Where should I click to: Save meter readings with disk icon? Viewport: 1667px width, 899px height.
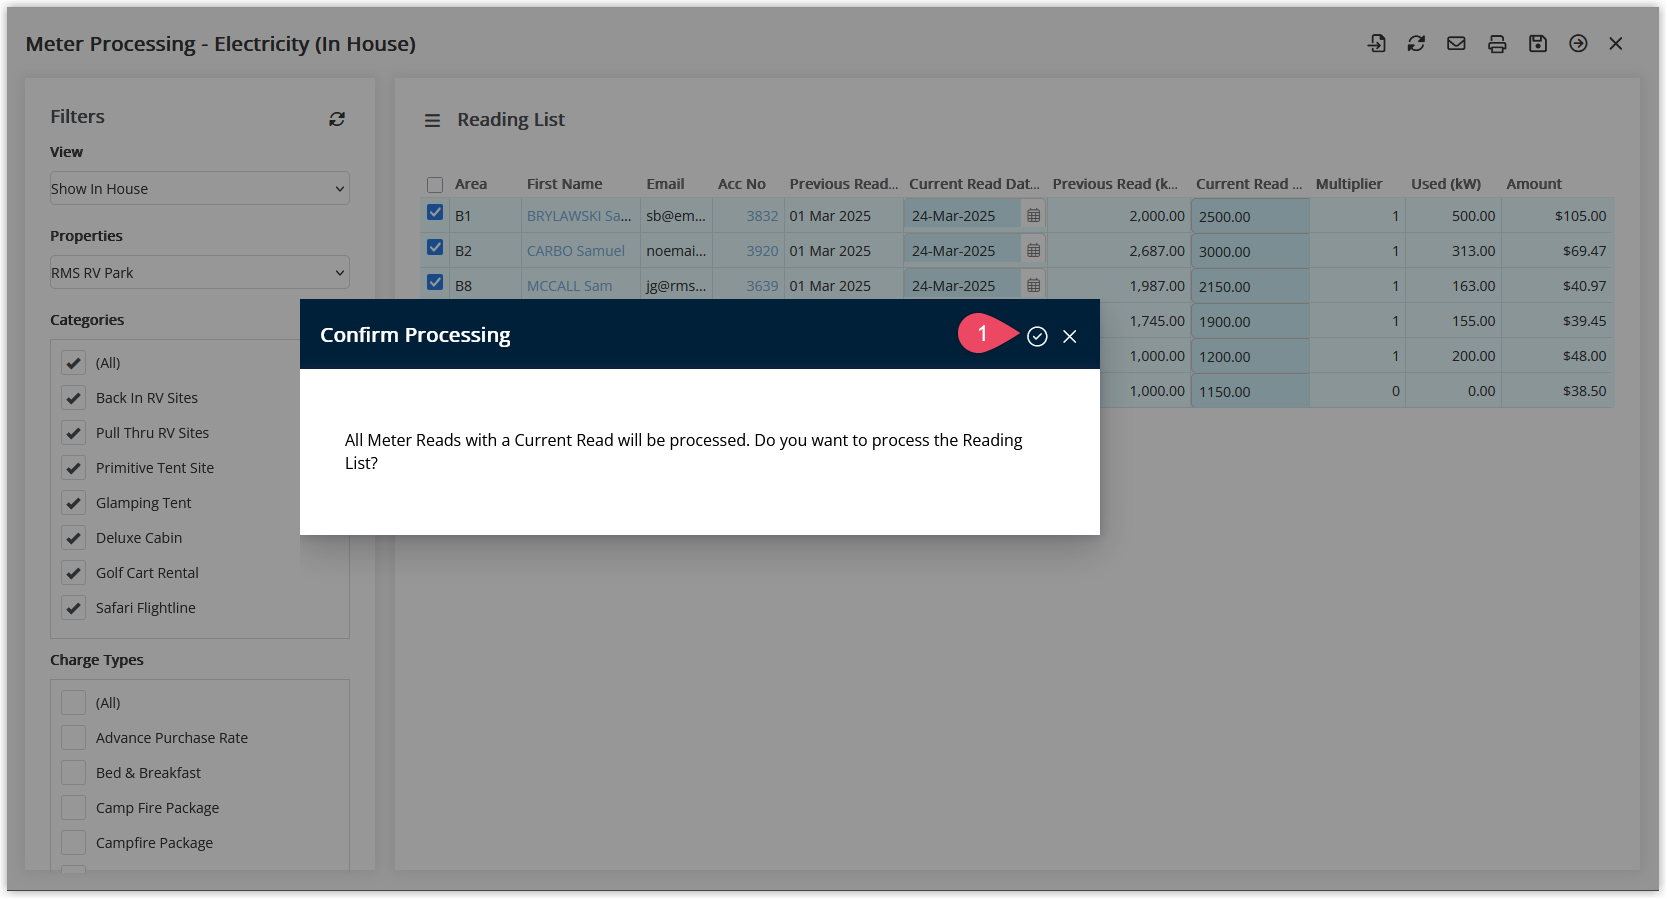1538,43
